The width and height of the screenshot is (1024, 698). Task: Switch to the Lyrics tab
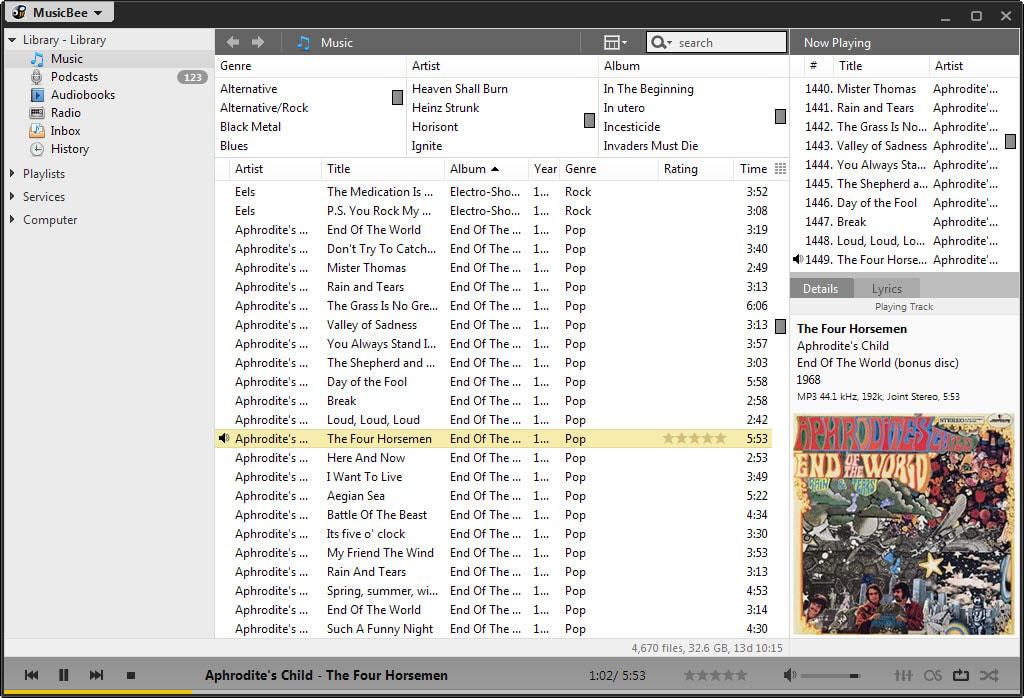coord(886,288)
